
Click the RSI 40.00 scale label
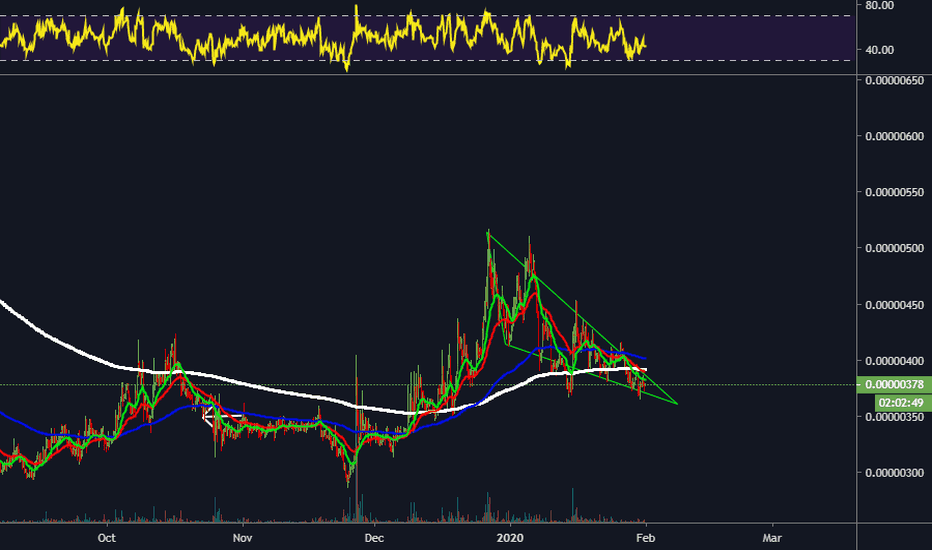(x=880, y=50)
